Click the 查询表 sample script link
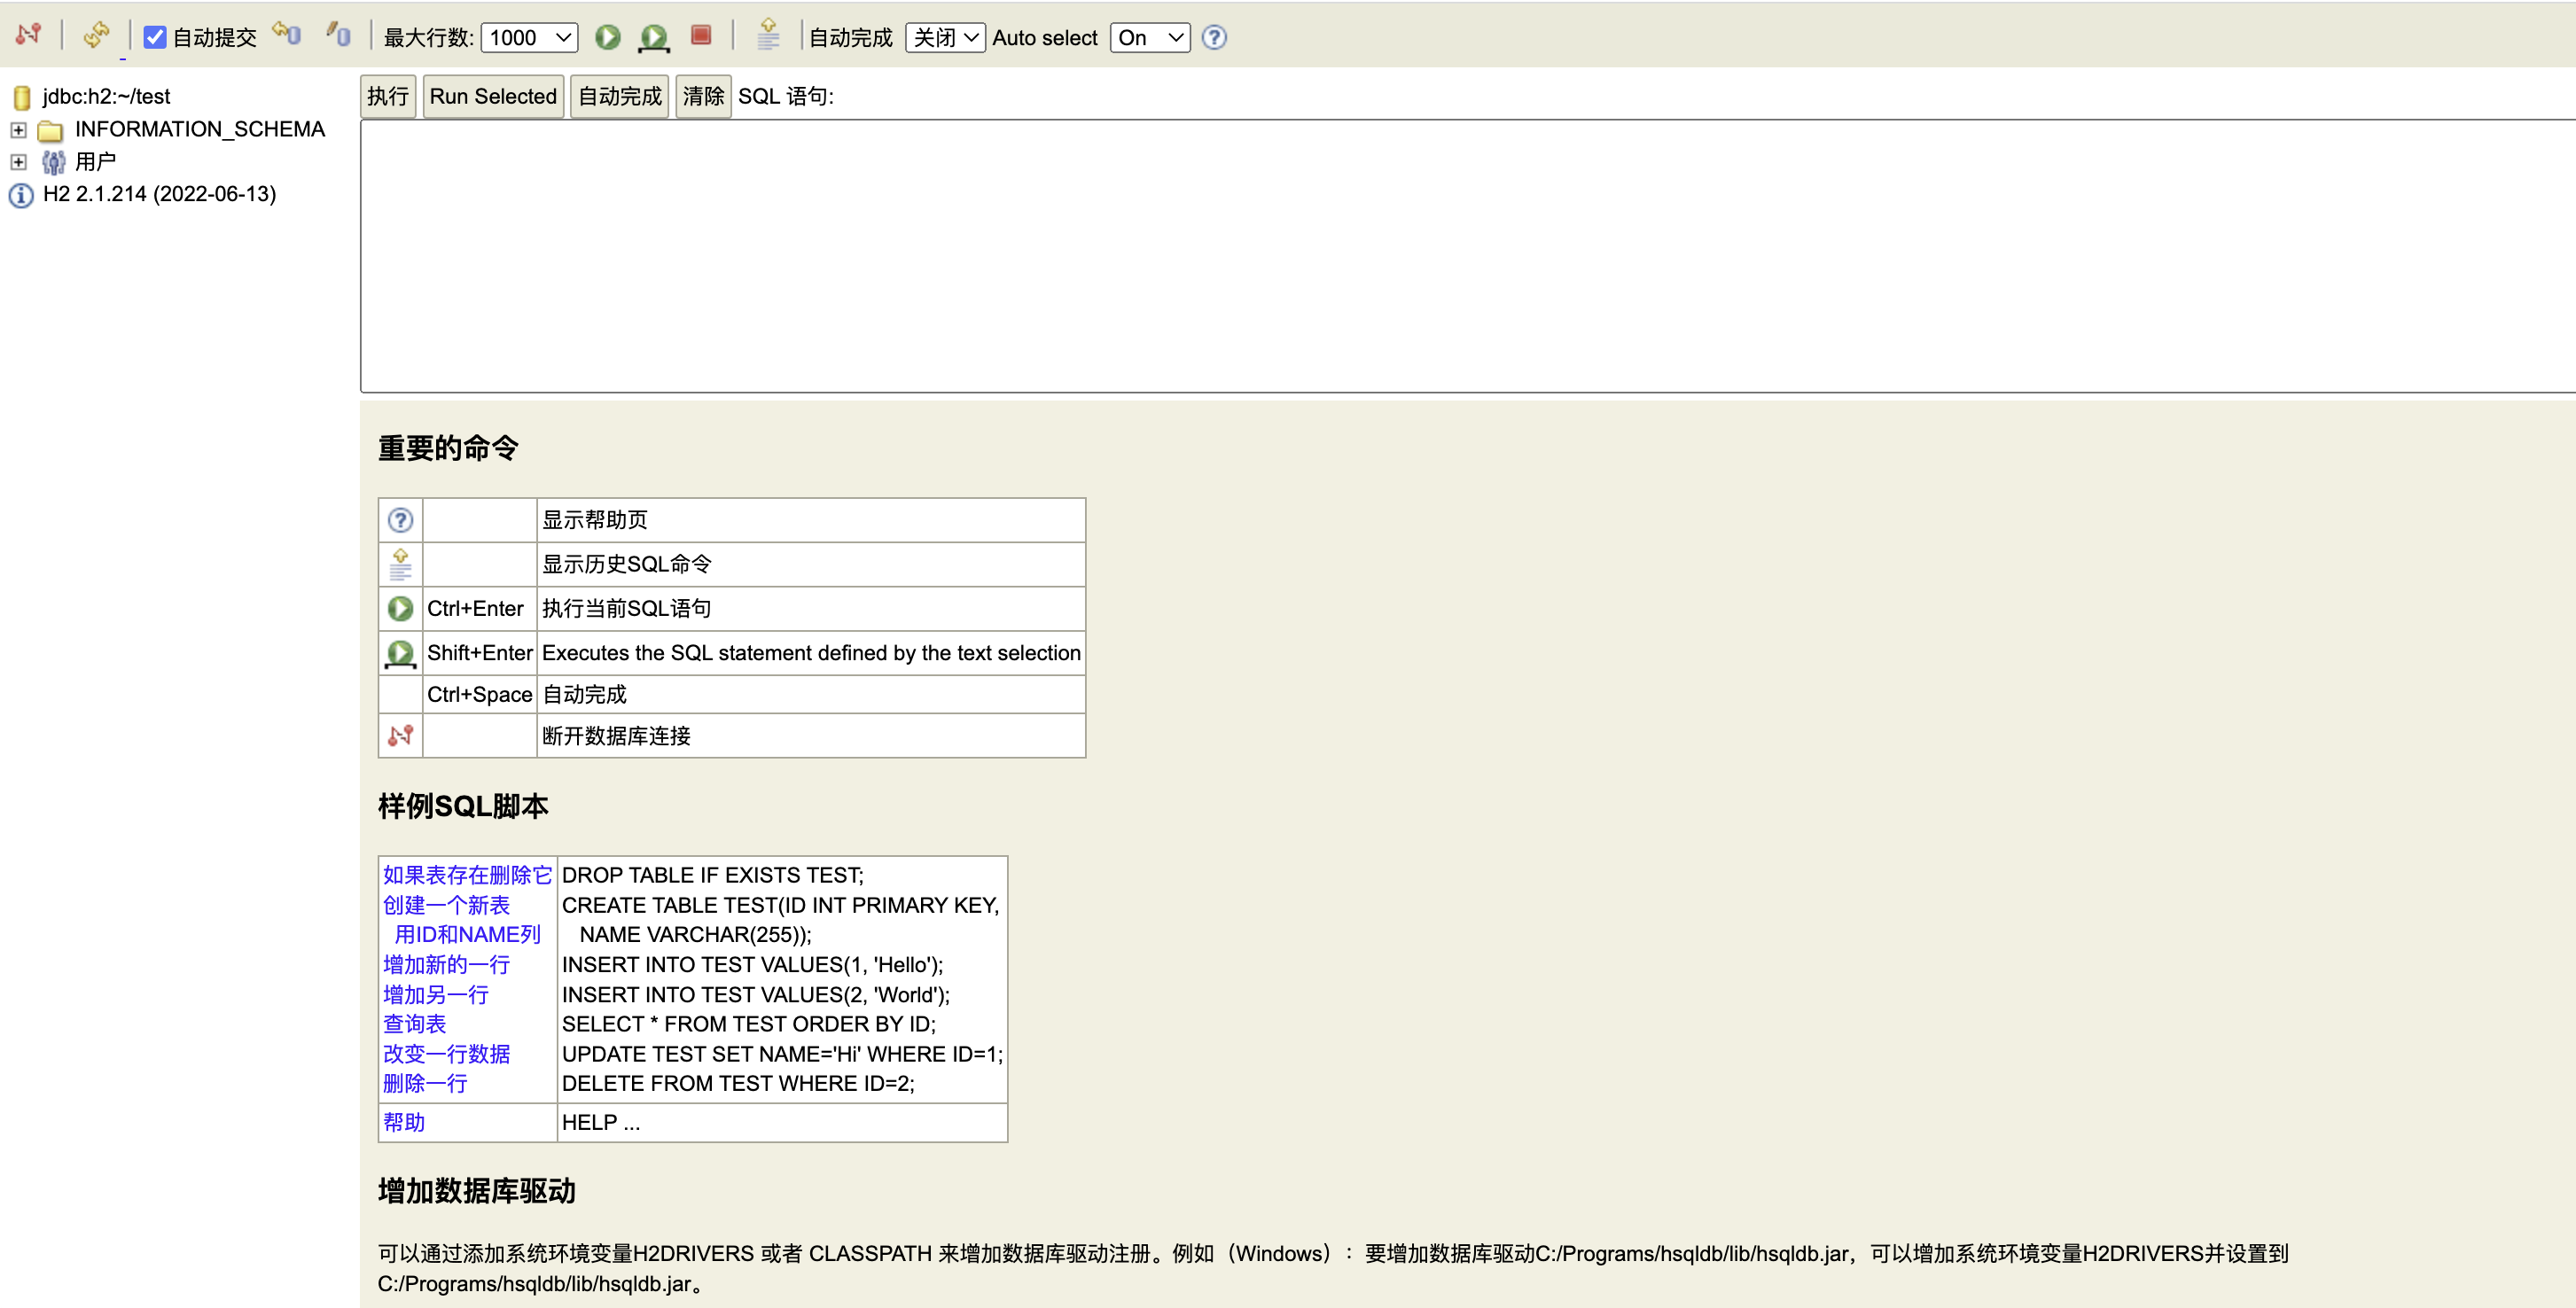Viewport: 2576px width, 1308px height. (x=414, y=1024)
